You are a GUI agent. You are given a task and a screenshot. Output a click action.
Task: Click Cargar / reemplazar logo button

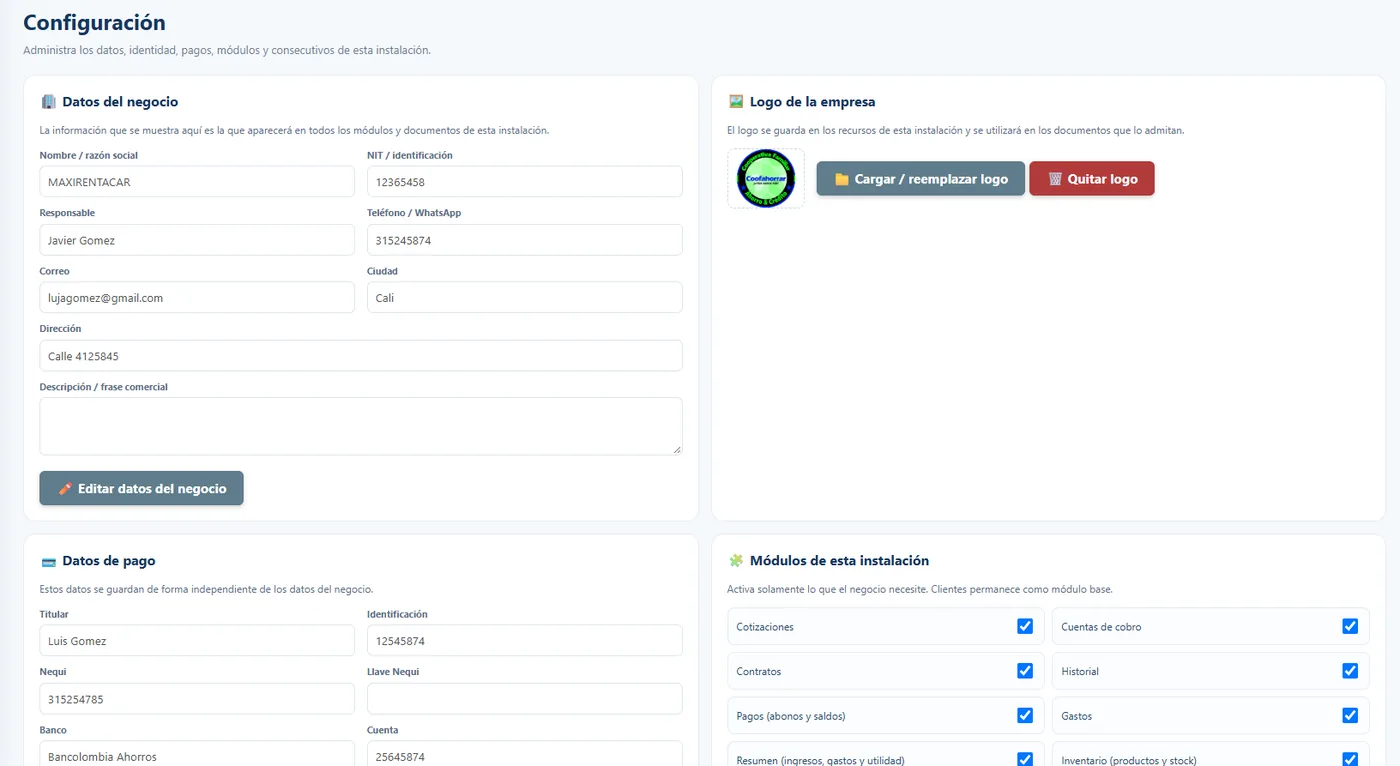coord(921,179)
